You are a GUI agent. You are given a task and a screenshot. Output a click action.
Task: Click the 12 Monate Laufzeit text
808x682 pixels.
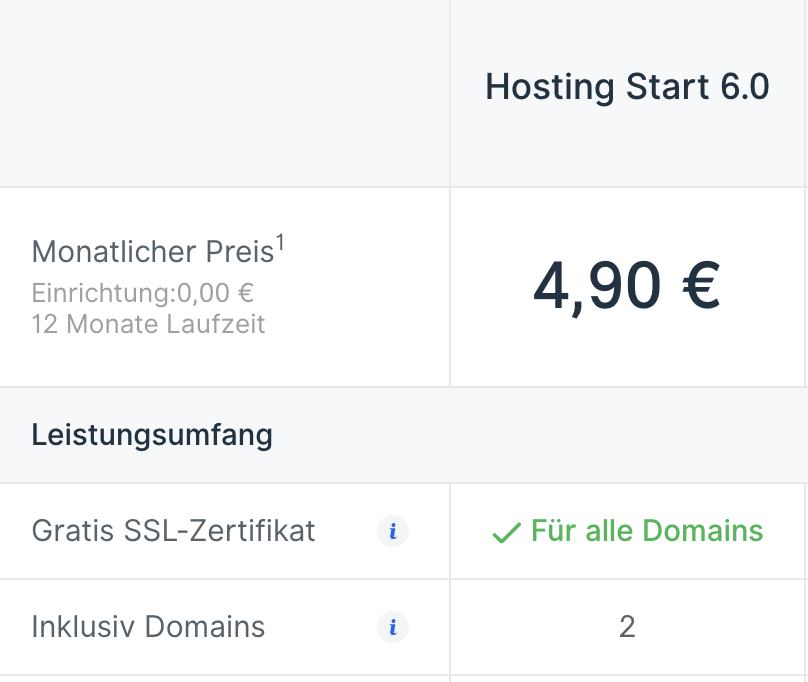pyautogui.click(x=148, y=324)
